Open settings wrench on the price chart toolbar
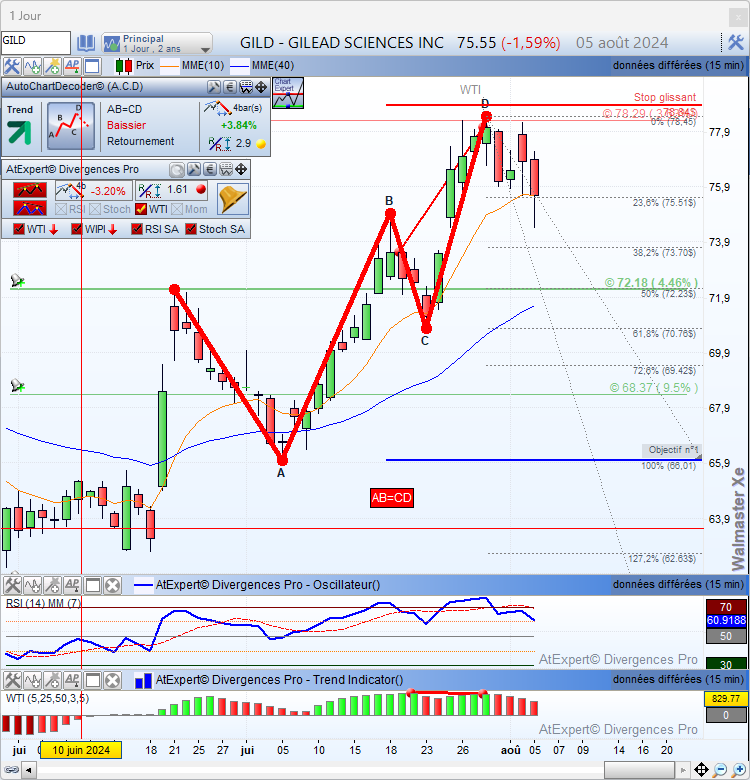 click(11, 66)
